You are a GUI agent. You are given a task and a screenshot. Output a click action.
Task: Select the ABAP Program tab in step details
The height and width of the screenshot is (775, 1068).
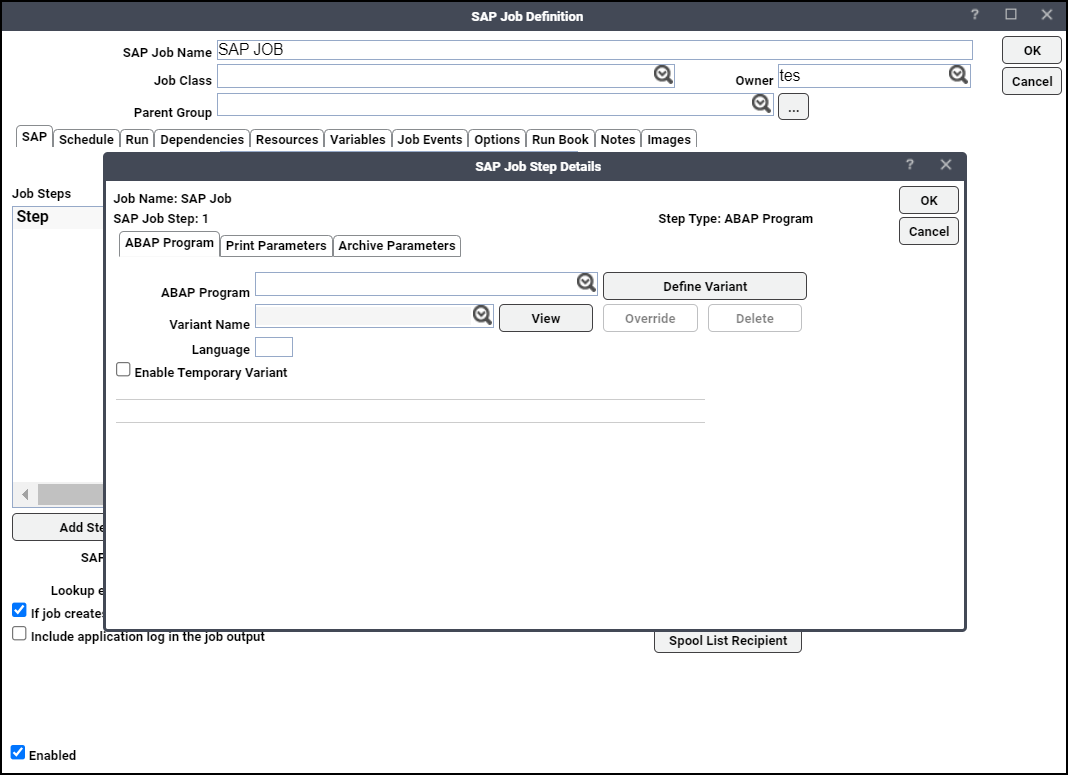169,243
